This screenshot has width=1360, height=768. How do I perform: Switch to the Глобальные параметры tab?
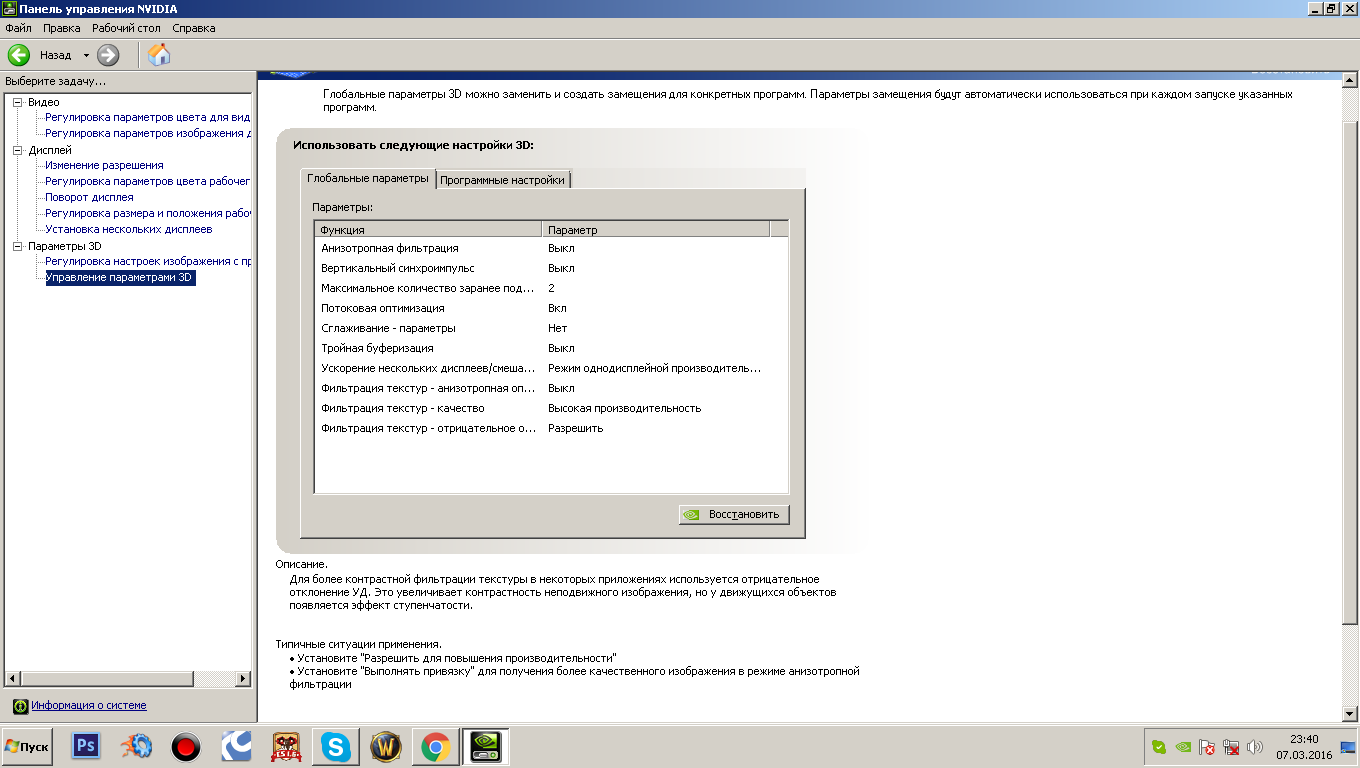coord(368,178)
